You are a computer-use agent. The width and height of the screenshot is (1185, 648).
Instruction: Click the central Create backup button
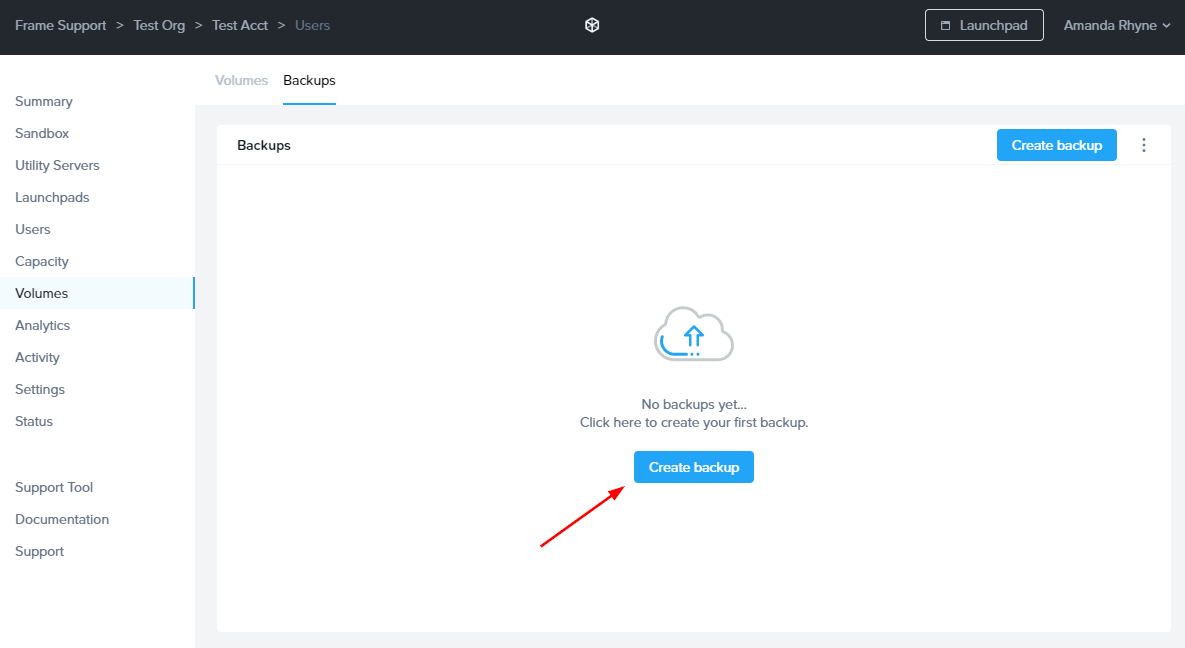click(693, 466)
